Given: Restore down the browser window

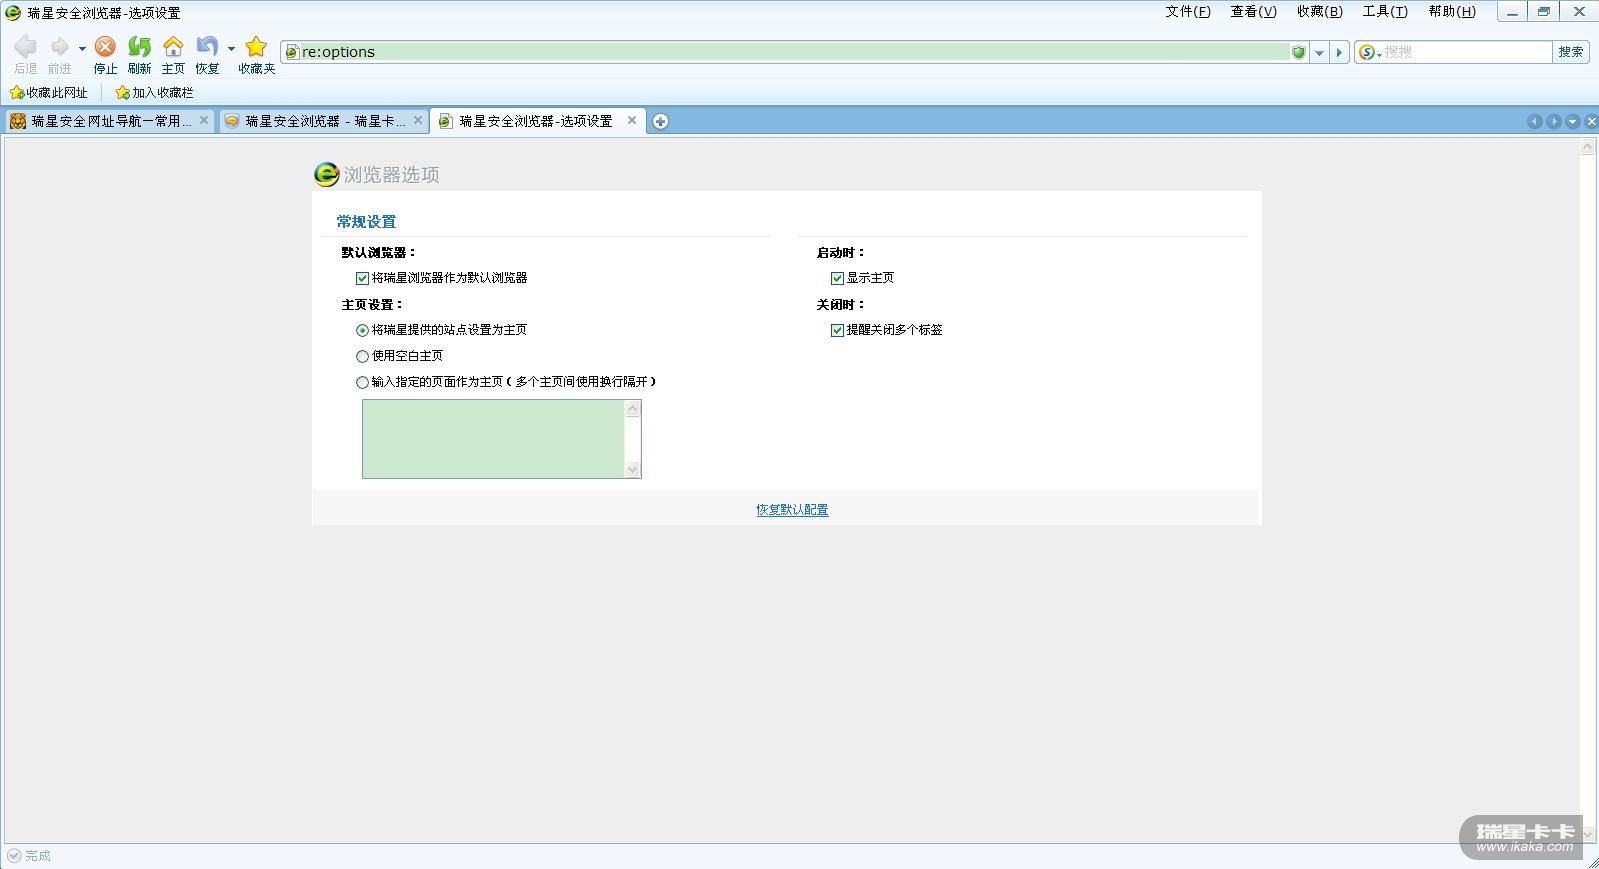Looking at the screenshot, I should (1545, 12).
